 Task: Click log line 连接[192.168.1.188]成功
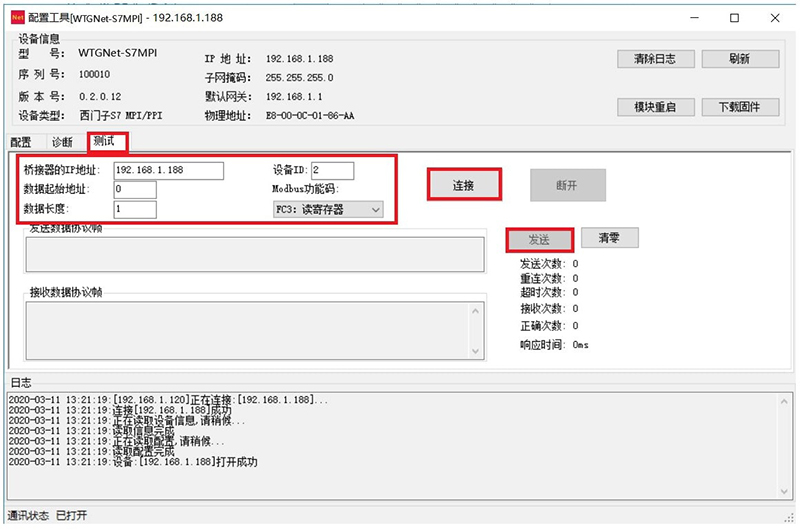pyautogui.click(x=120, y=410)
